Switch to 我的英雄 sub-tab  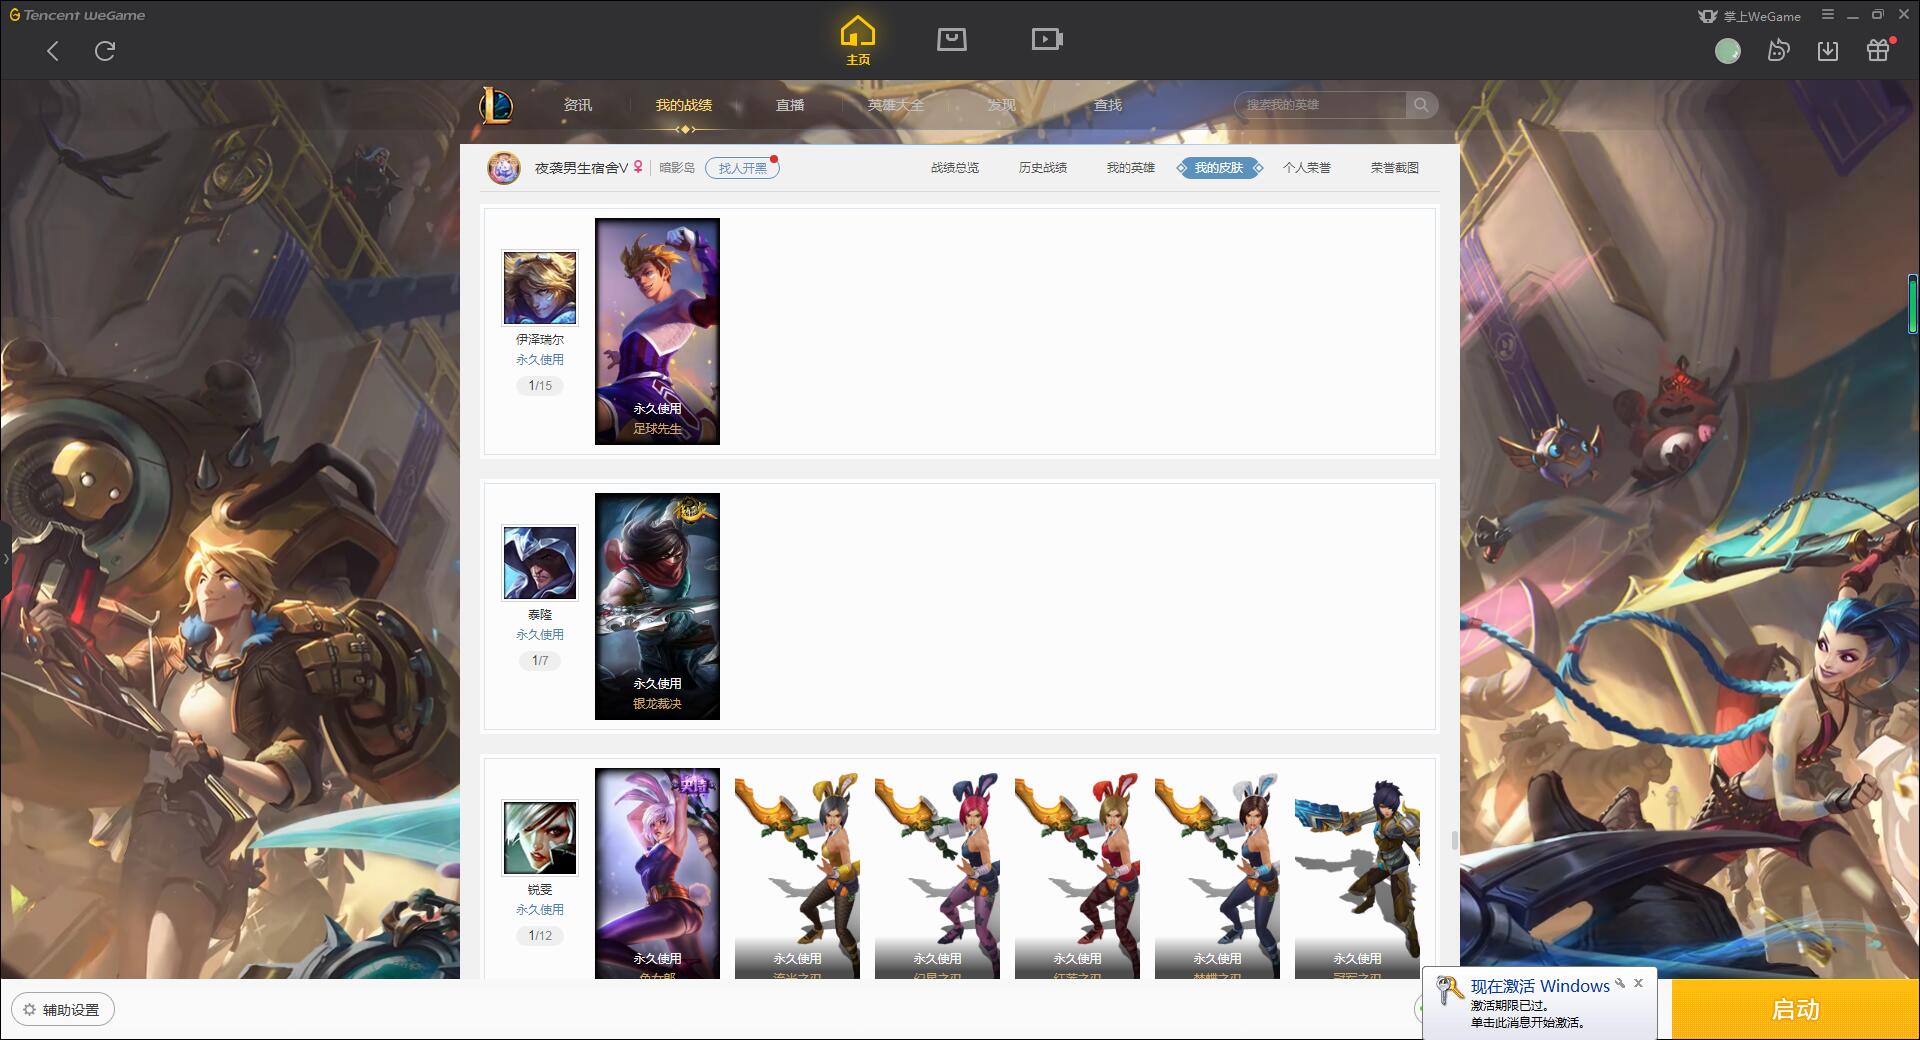1131,168
